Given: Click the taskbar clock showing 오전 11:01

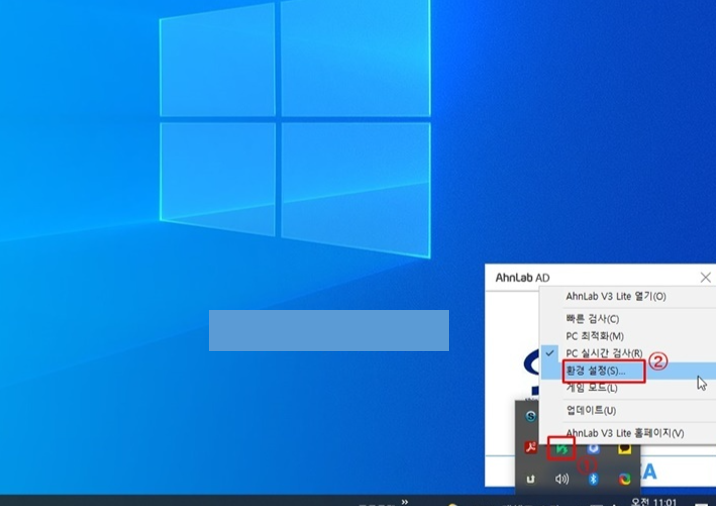Looking at the screenshot, I should pyautogui.click(x=653, y=502).
